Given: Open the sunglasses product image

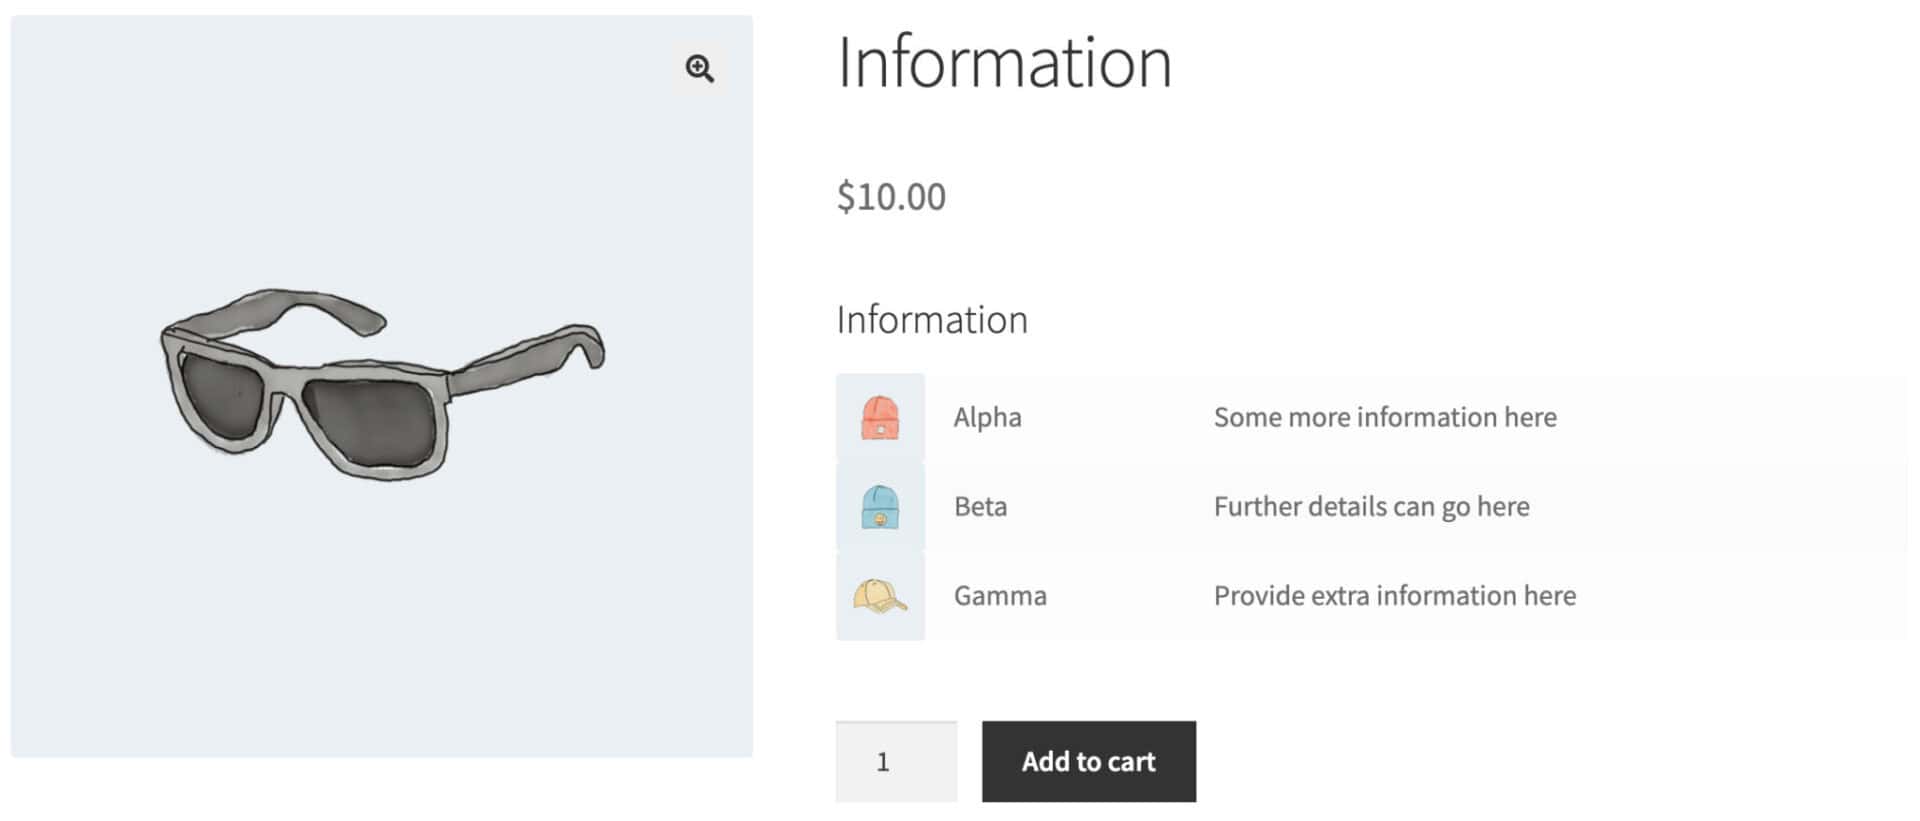Looking at the screenshot, I should 381,385.
